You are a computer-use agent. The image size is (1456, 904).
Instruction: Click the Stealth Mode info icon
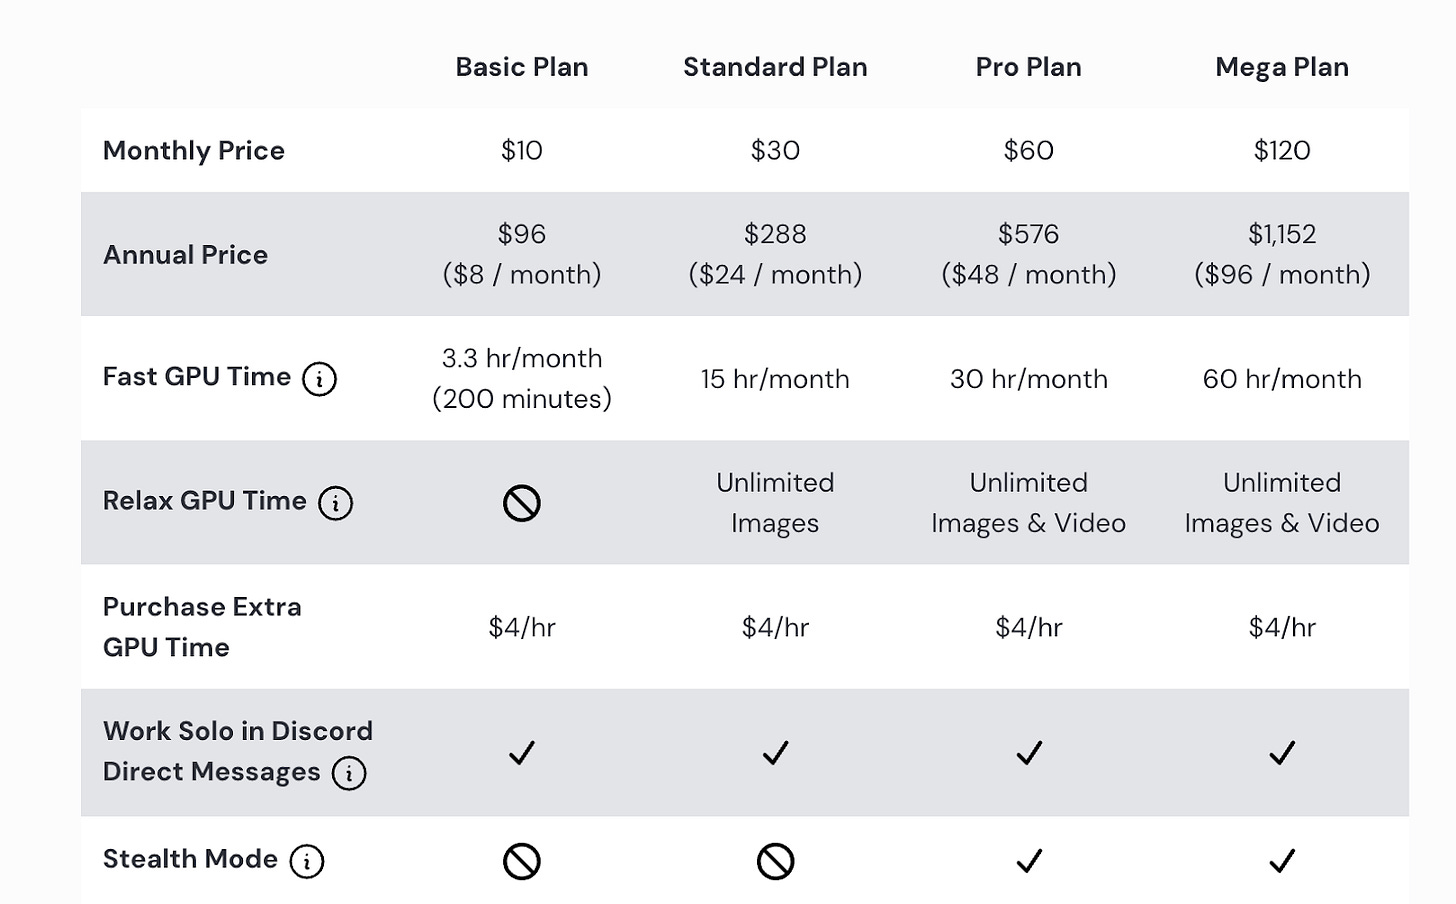[x=307, y=861]
